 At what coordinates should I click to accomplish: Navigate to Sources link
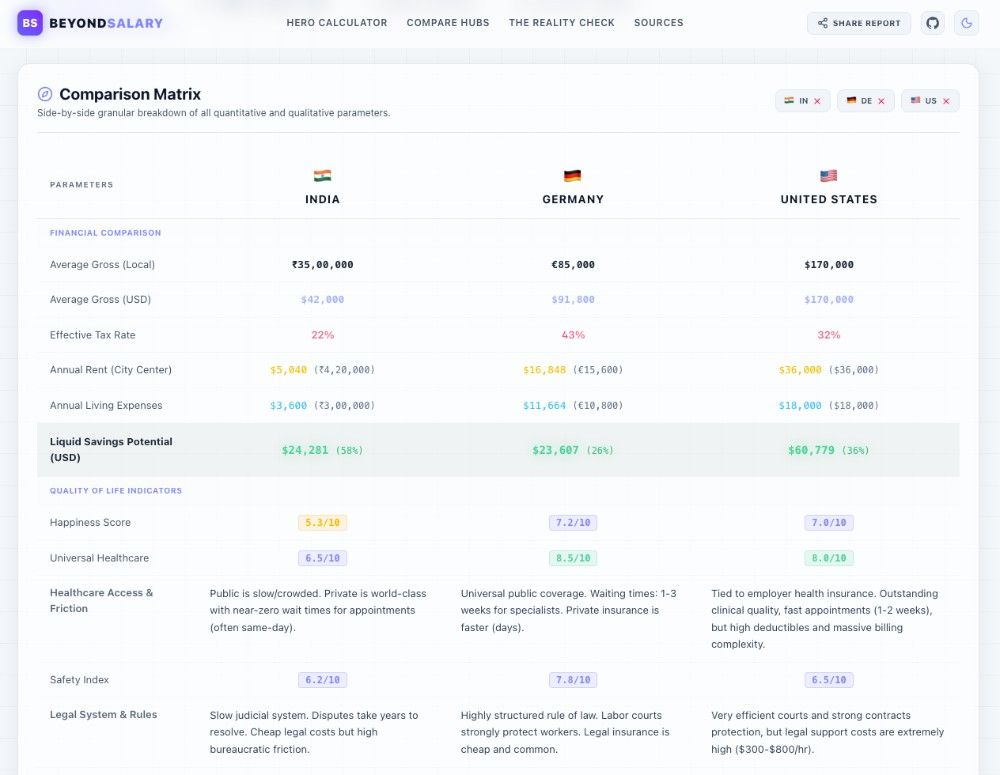coord(658,23)
